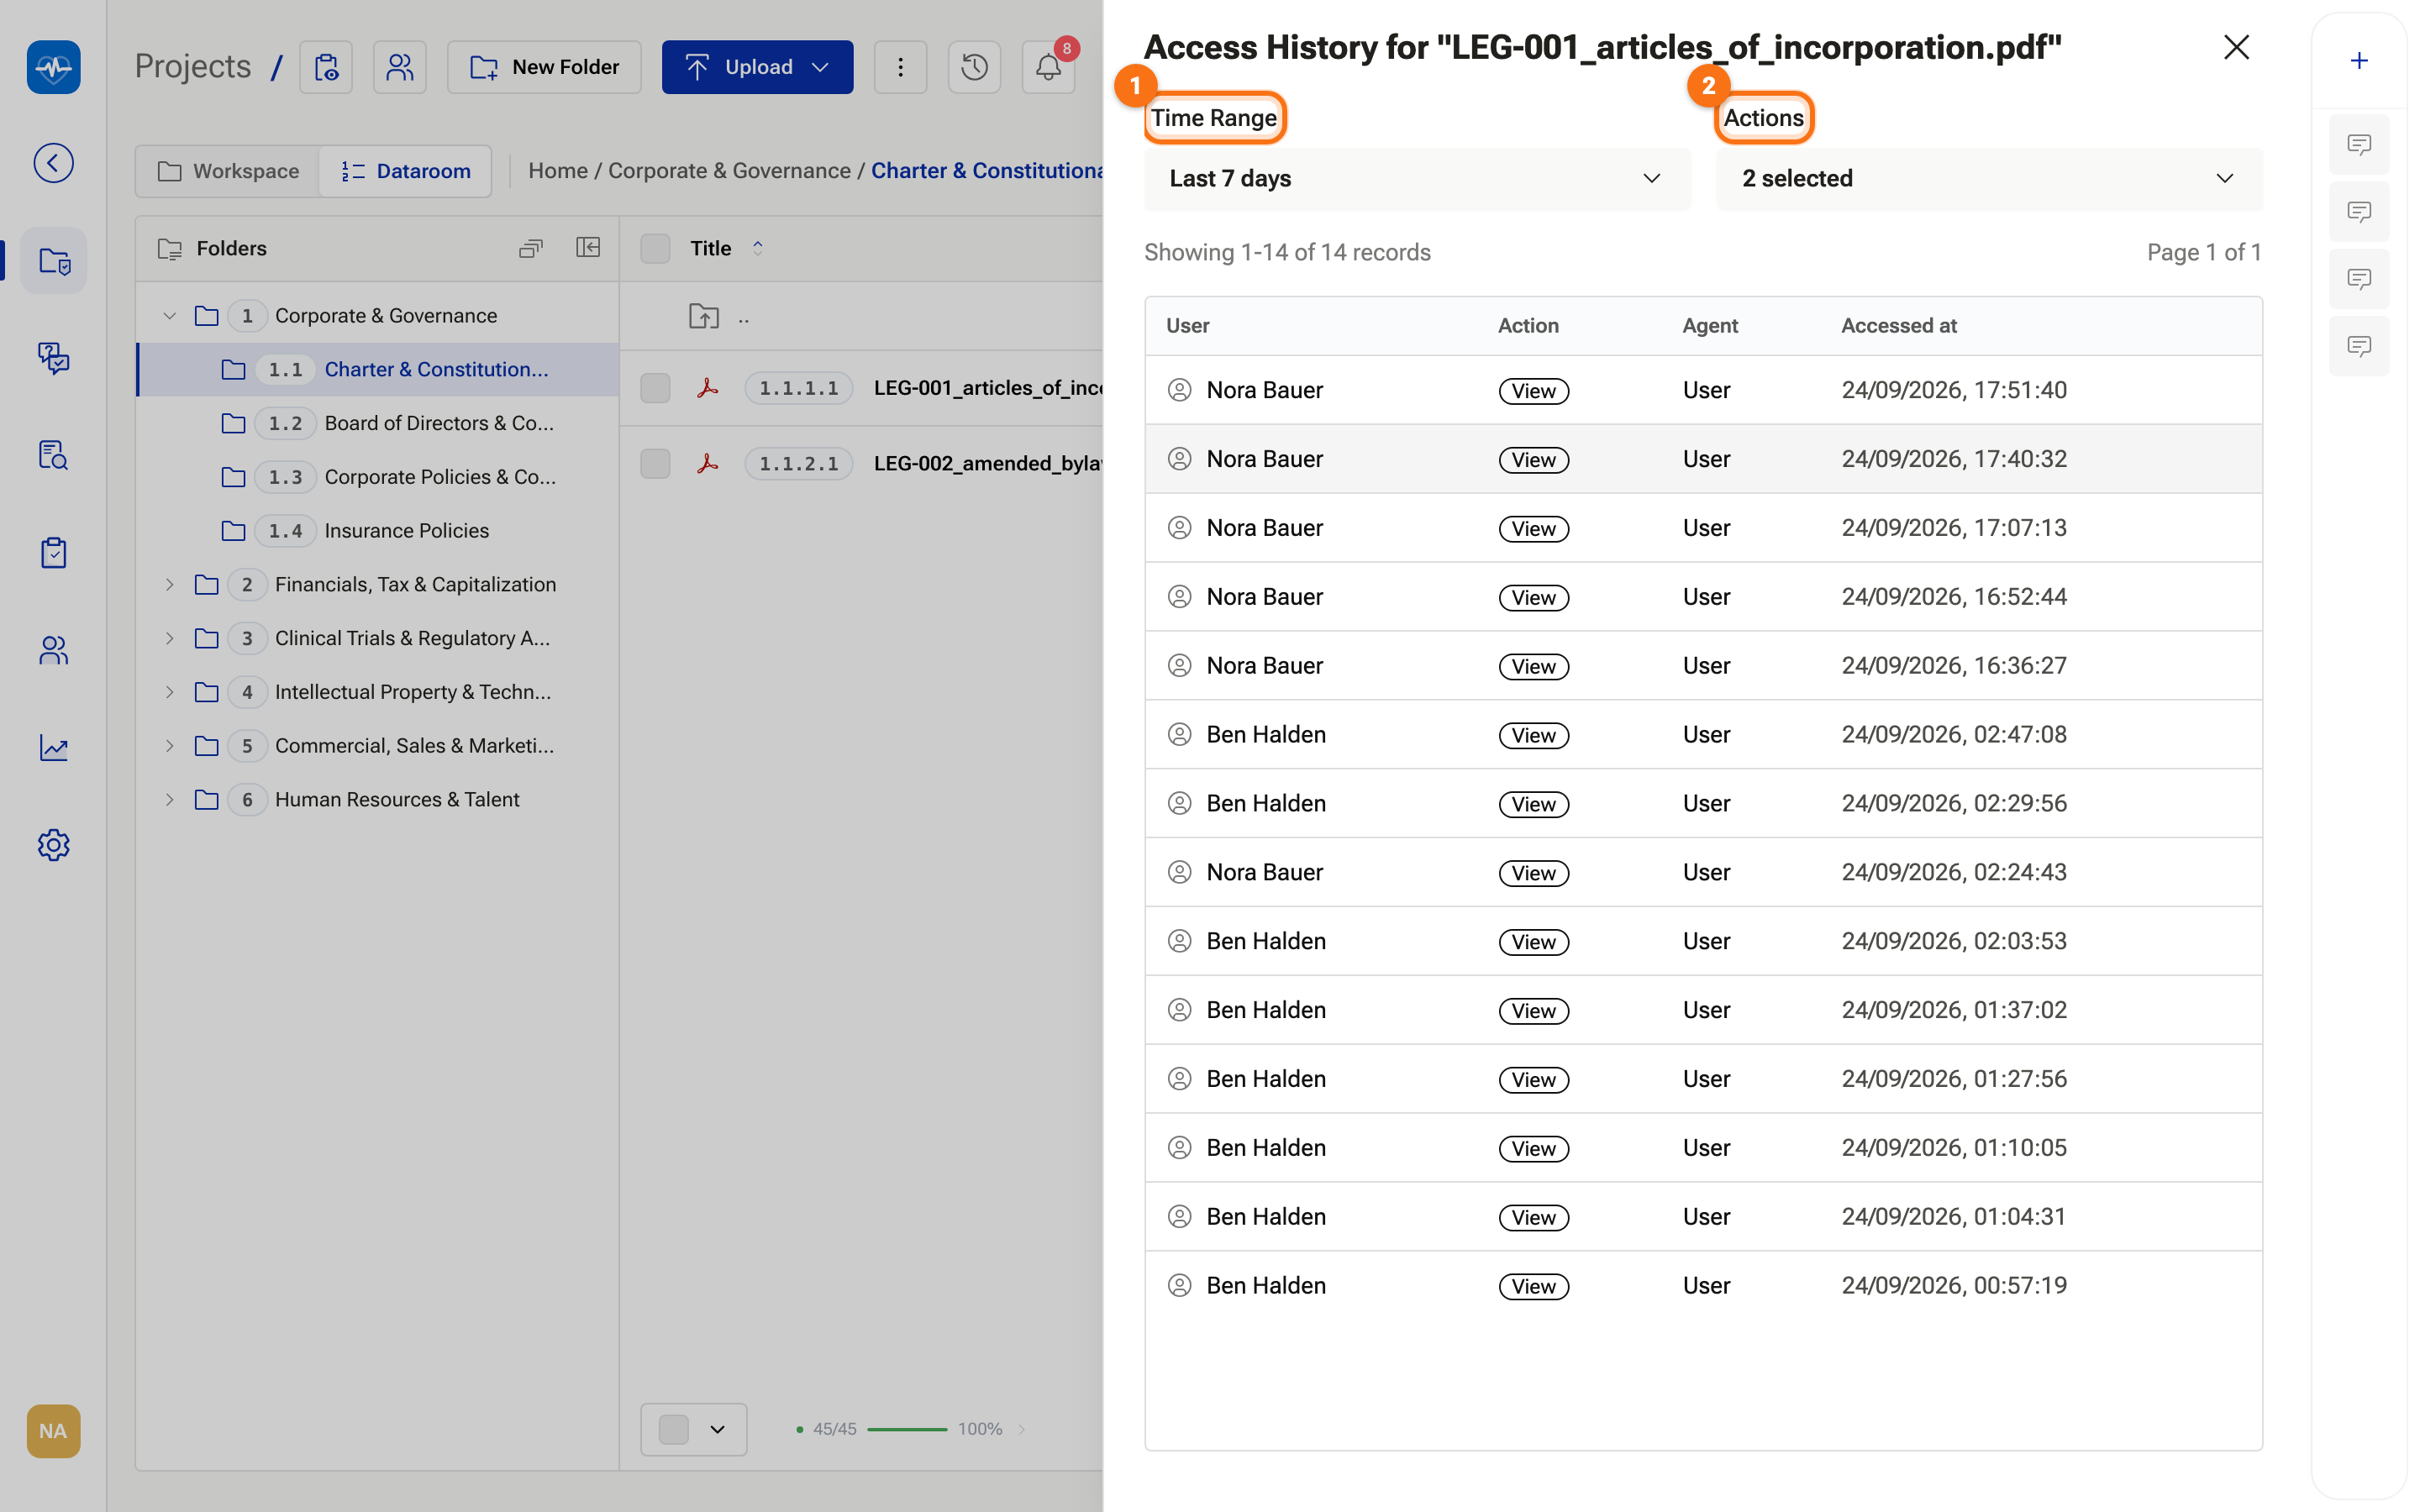Switch to the Dataroom tab
The width and height of the screenshot is (2420, 1512).
405,171
